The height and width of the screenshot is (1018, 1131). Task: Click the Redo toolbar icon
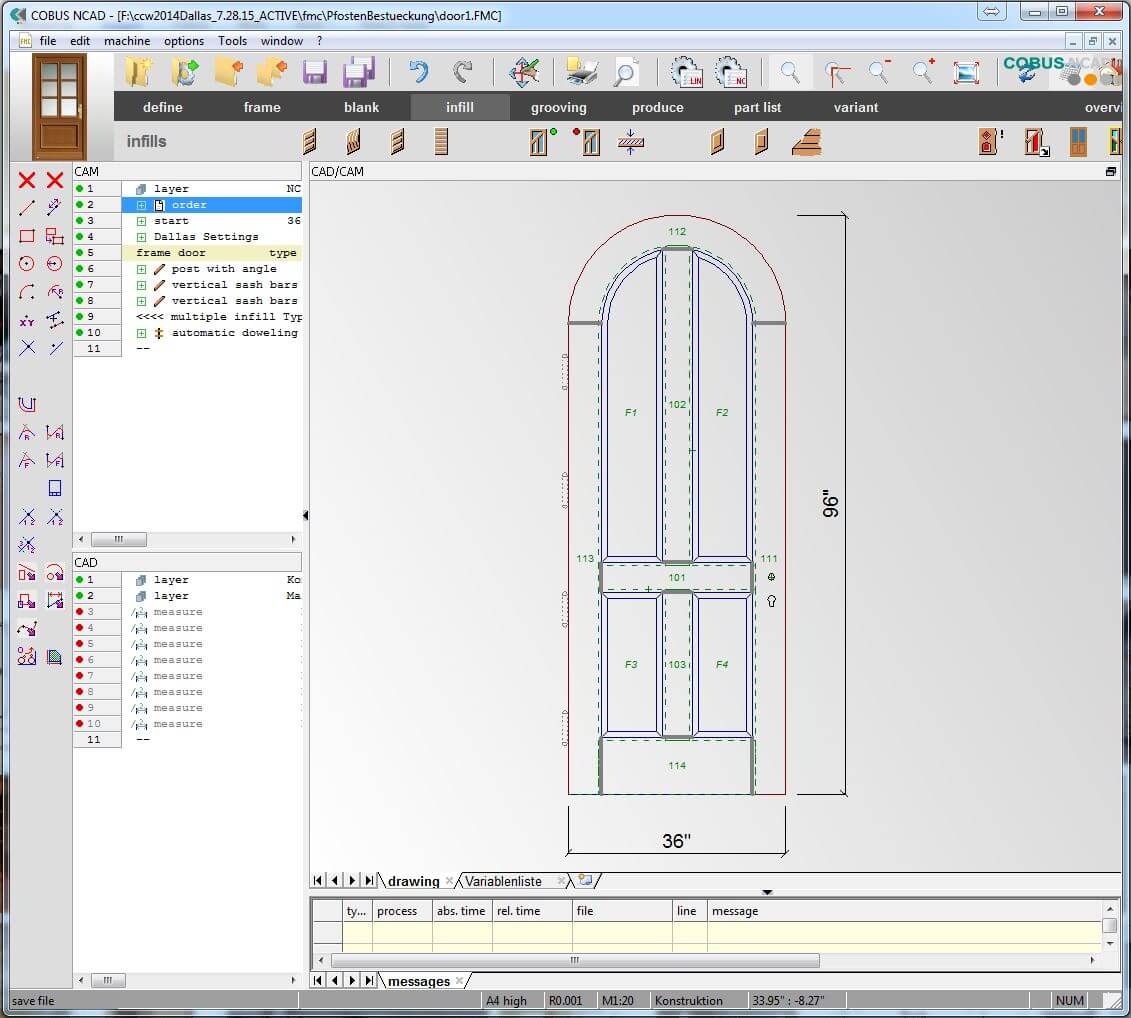coord(464,71)
